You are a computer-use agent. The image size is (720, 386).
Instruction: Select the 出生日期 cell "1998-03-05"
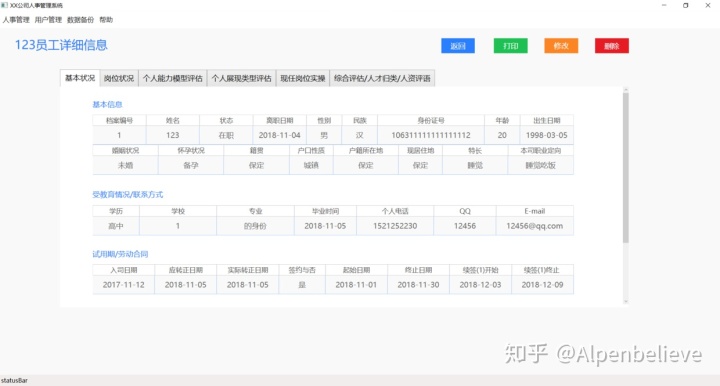pyautogui.click(x=546, y=135)
